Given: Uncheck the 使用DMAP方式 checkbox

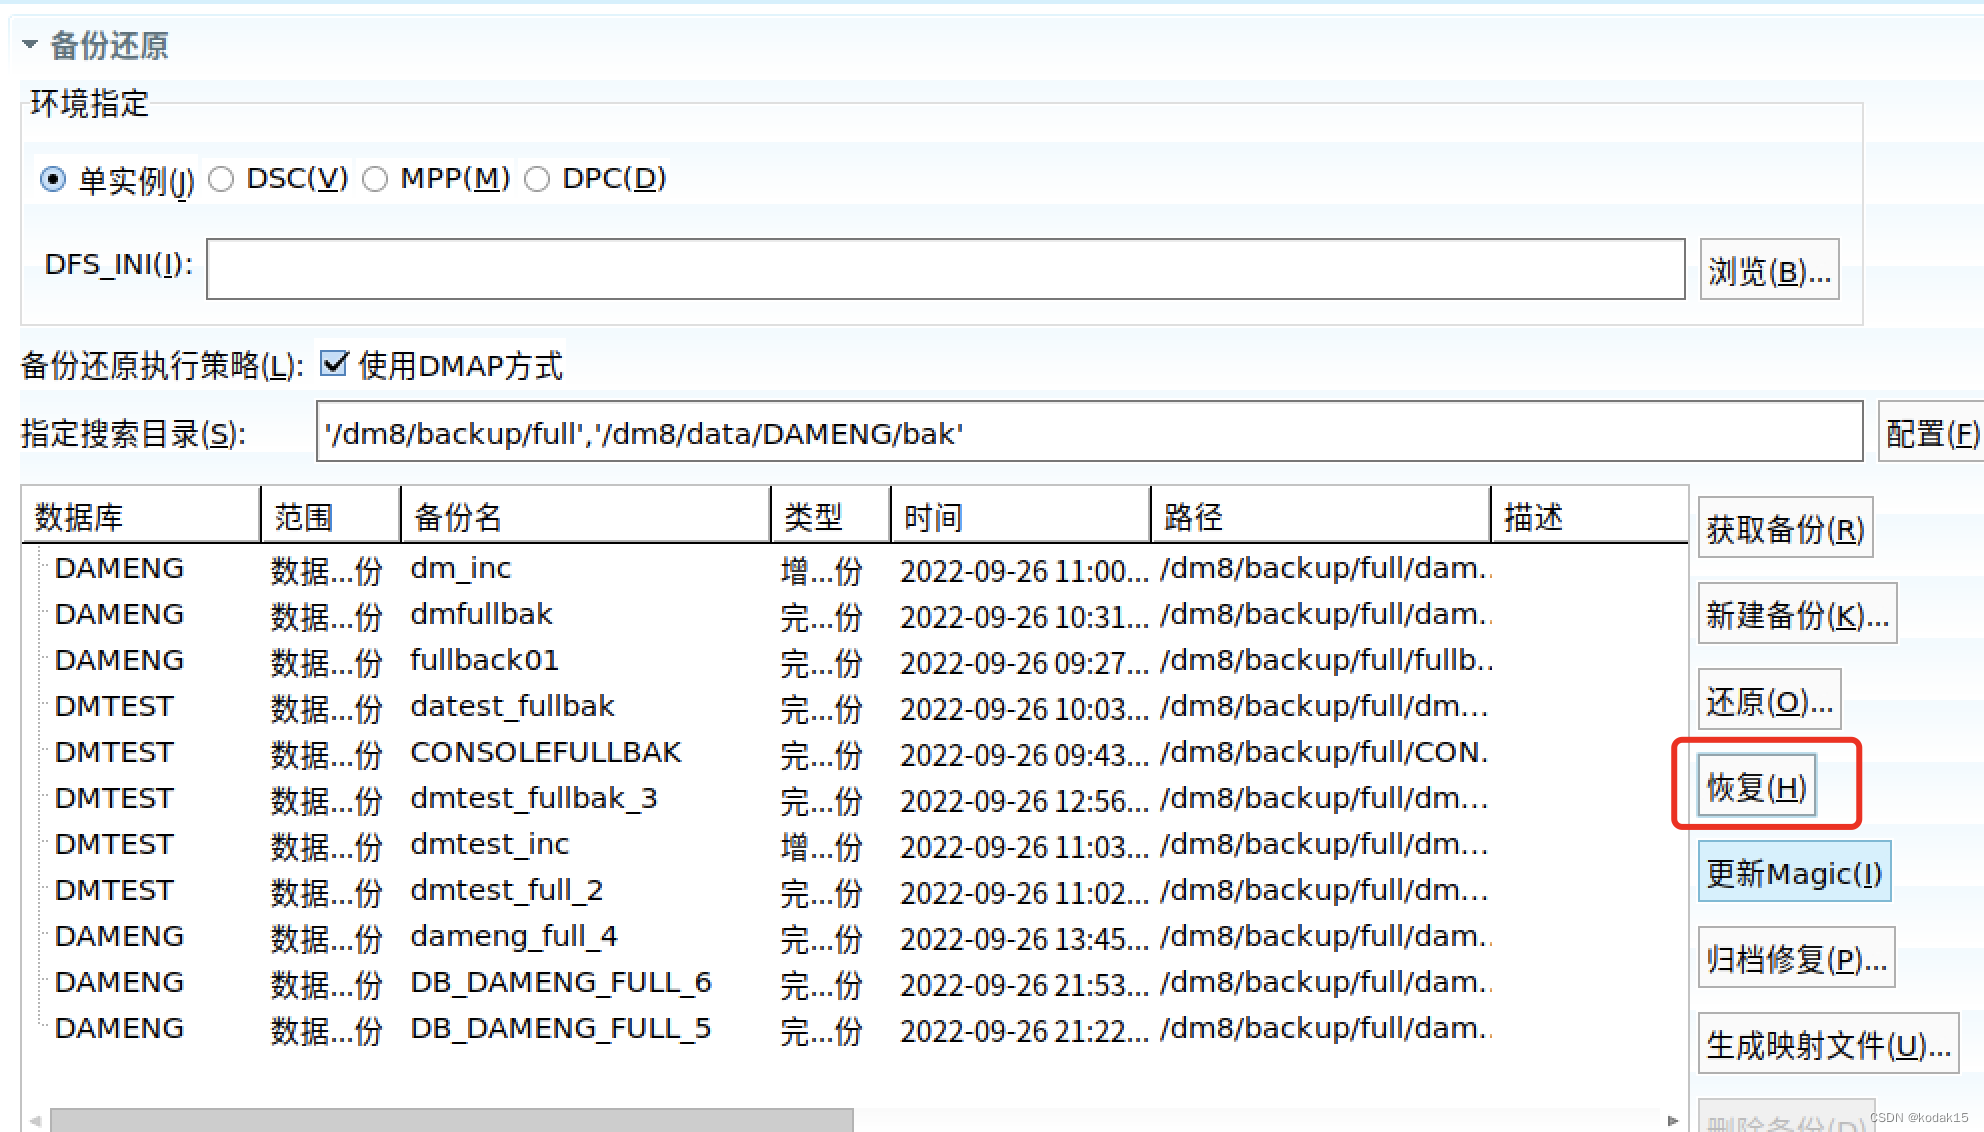Looking at the screenshot, I should click(x=333, y=365).
